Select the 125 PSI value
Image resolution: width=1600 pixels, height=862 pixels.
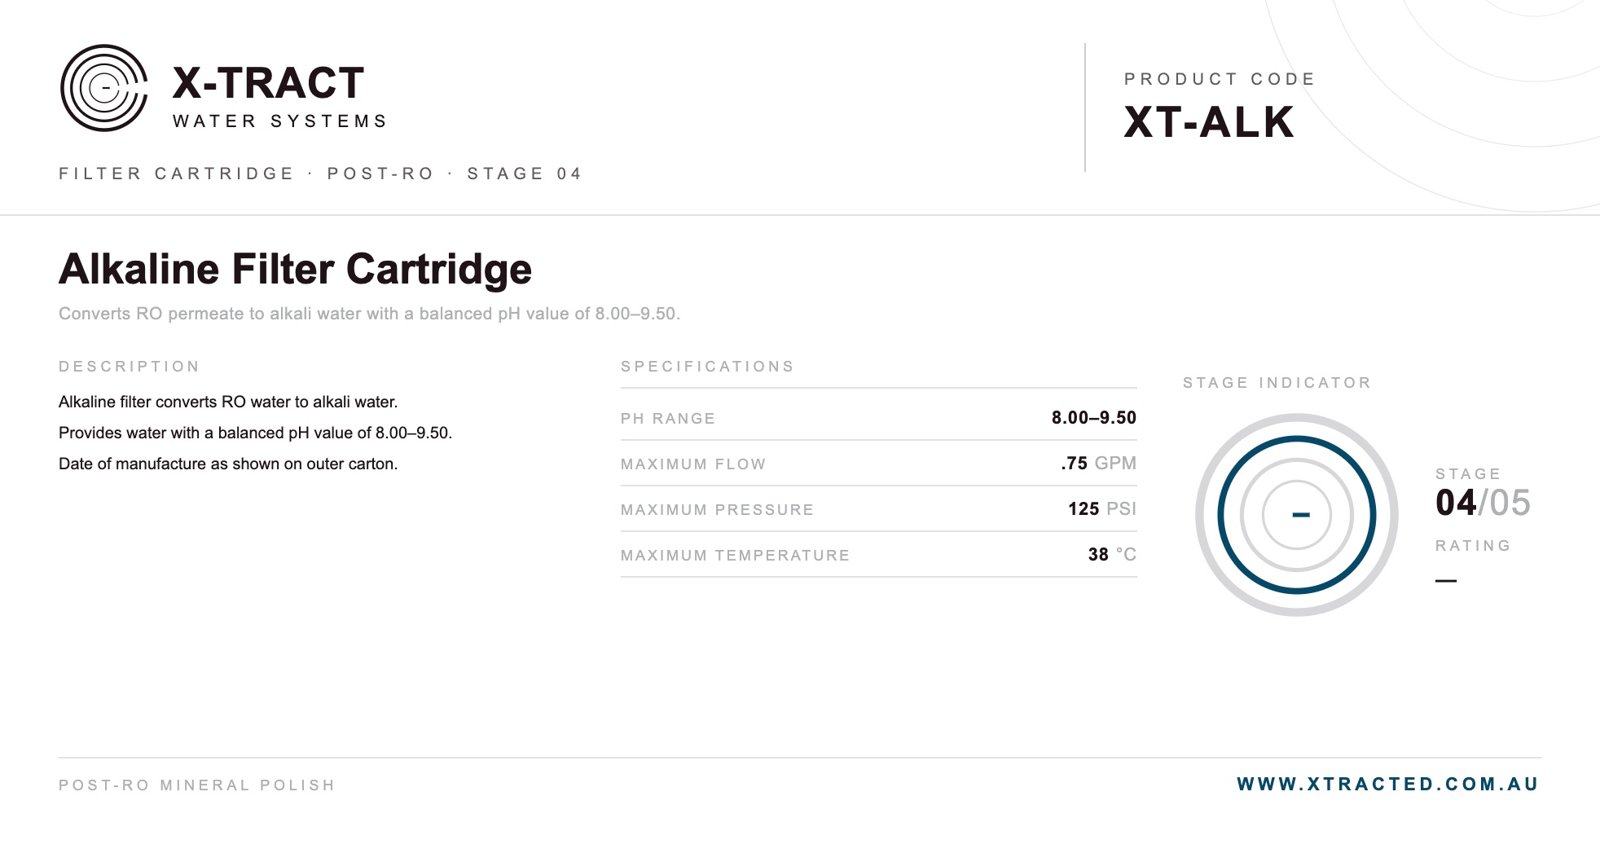point(1102,509)
